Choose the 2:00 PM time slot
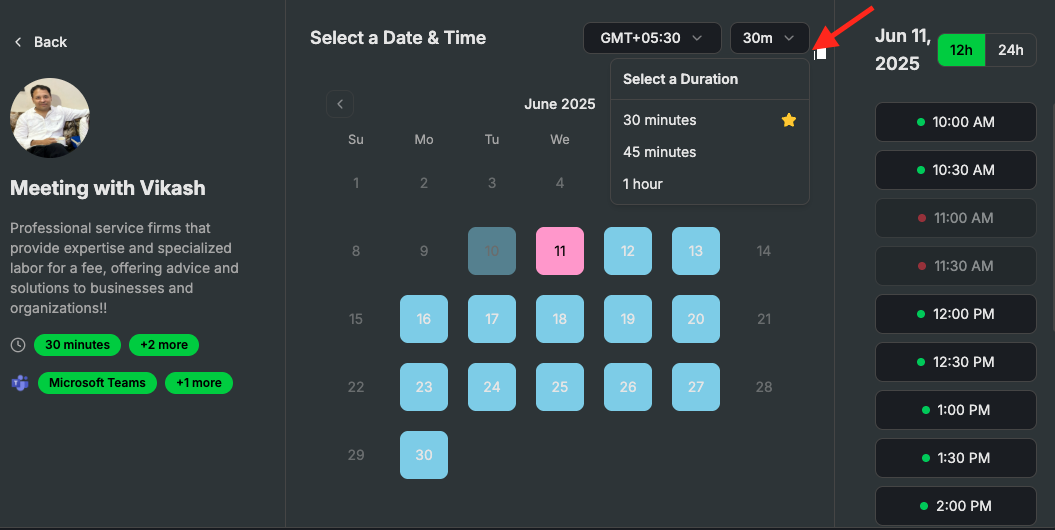 point(955,506)
